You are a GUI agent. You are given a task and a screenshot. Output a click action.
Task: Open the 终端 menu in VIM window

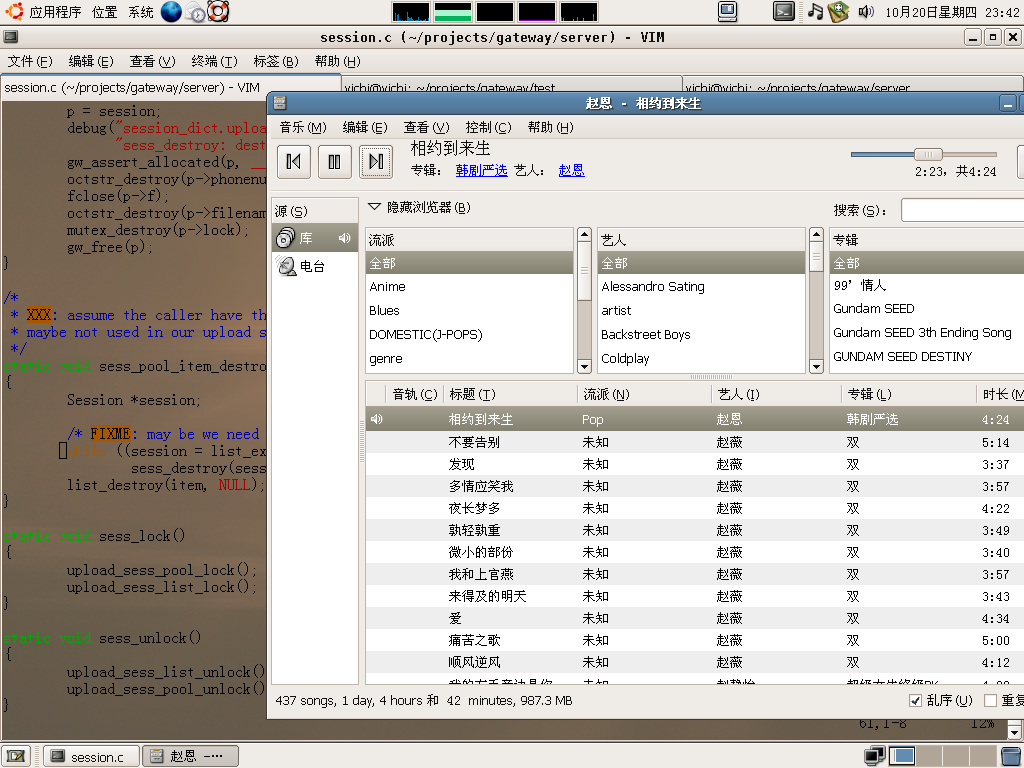[214, 61]
